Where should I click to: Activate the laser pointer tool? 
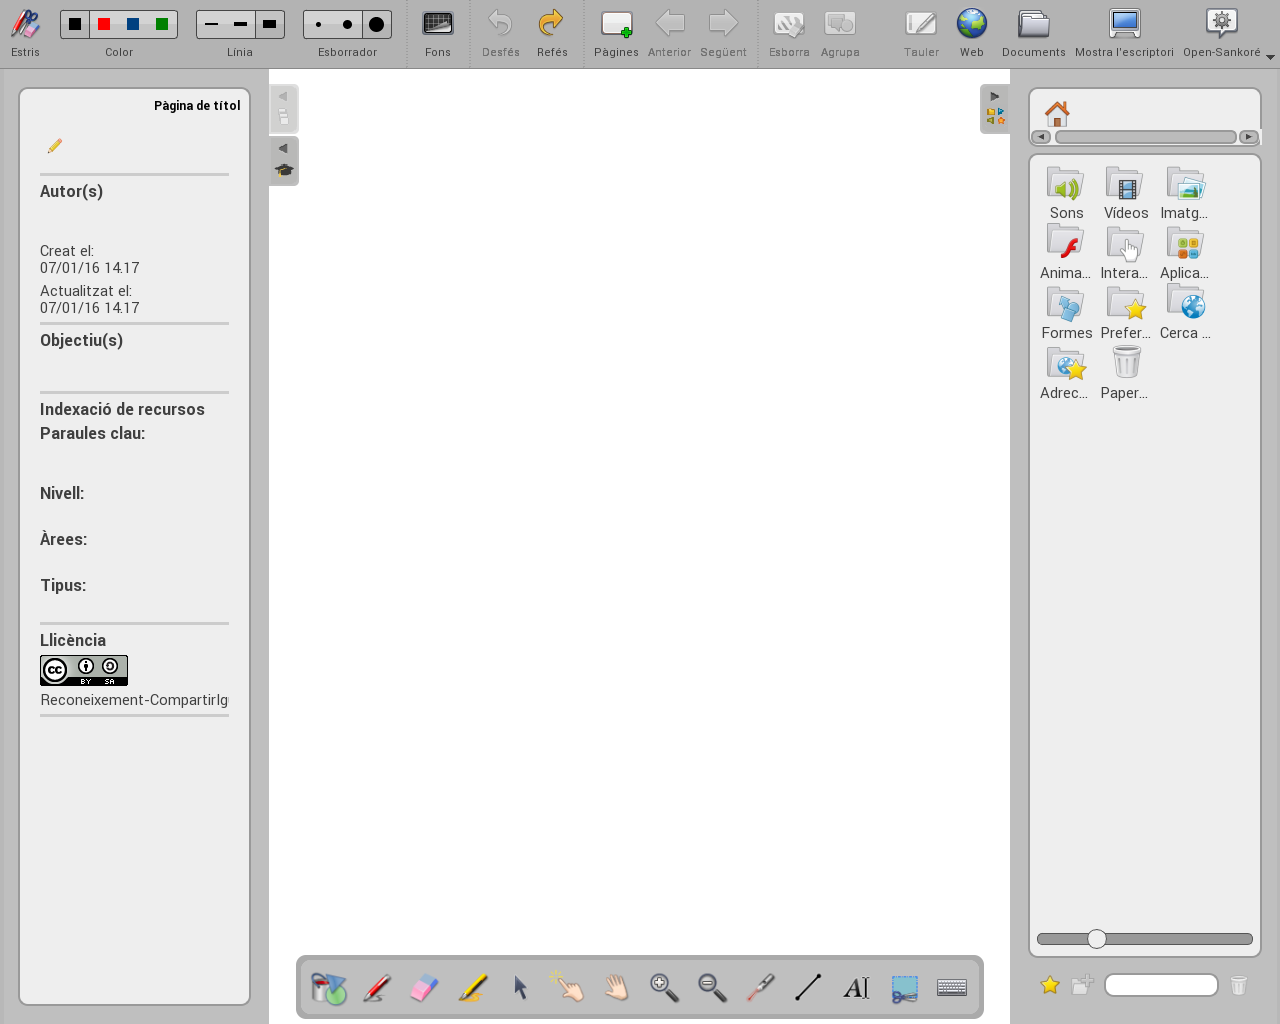coord(760,988)
